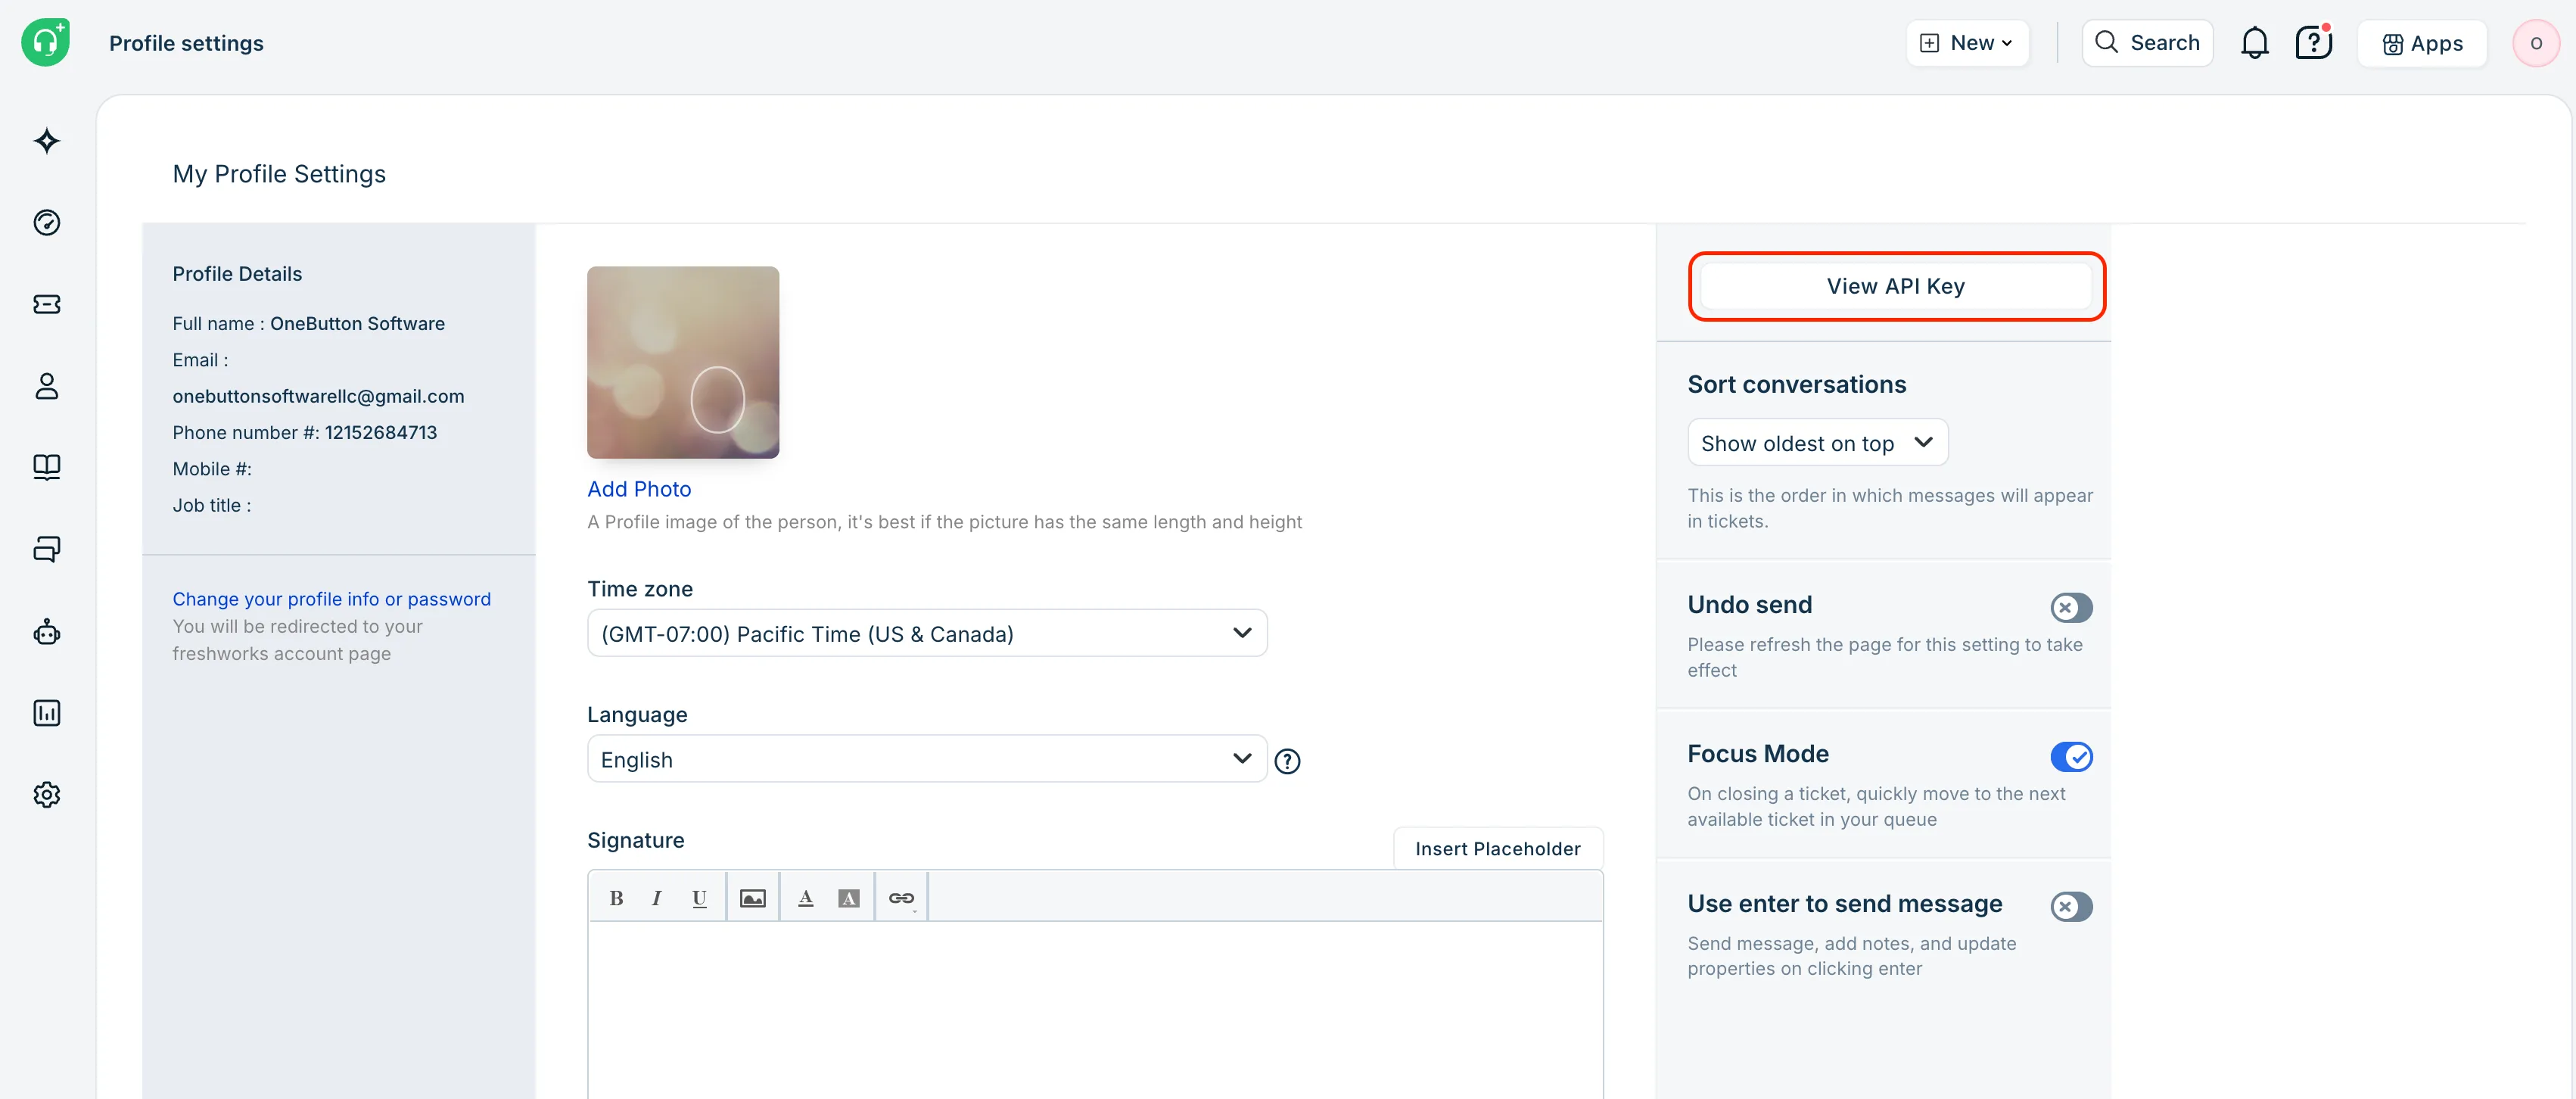The height and width of the screenshot is (1099, 2576).
Task: Open the Tickets icon in sidebar
Action: click(x=47, y=304)
